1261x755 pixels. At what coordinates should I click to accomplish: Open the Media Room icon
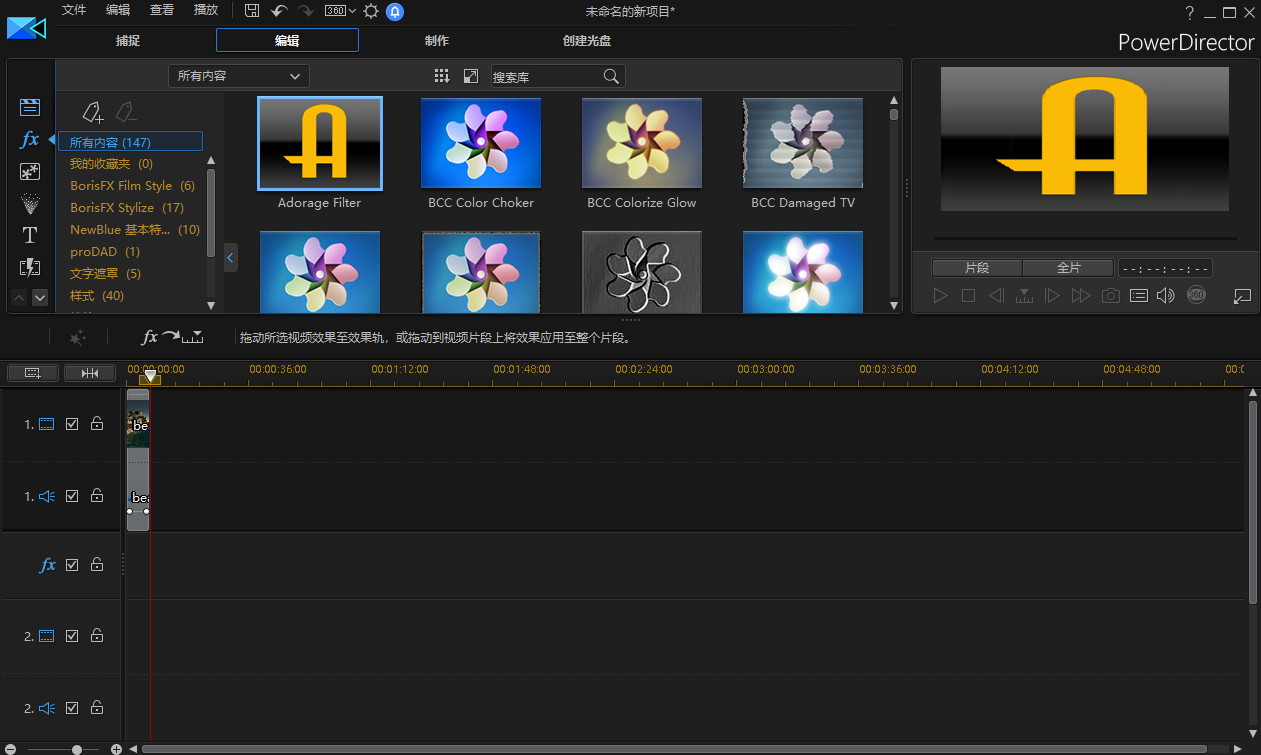tap(30, 108)
